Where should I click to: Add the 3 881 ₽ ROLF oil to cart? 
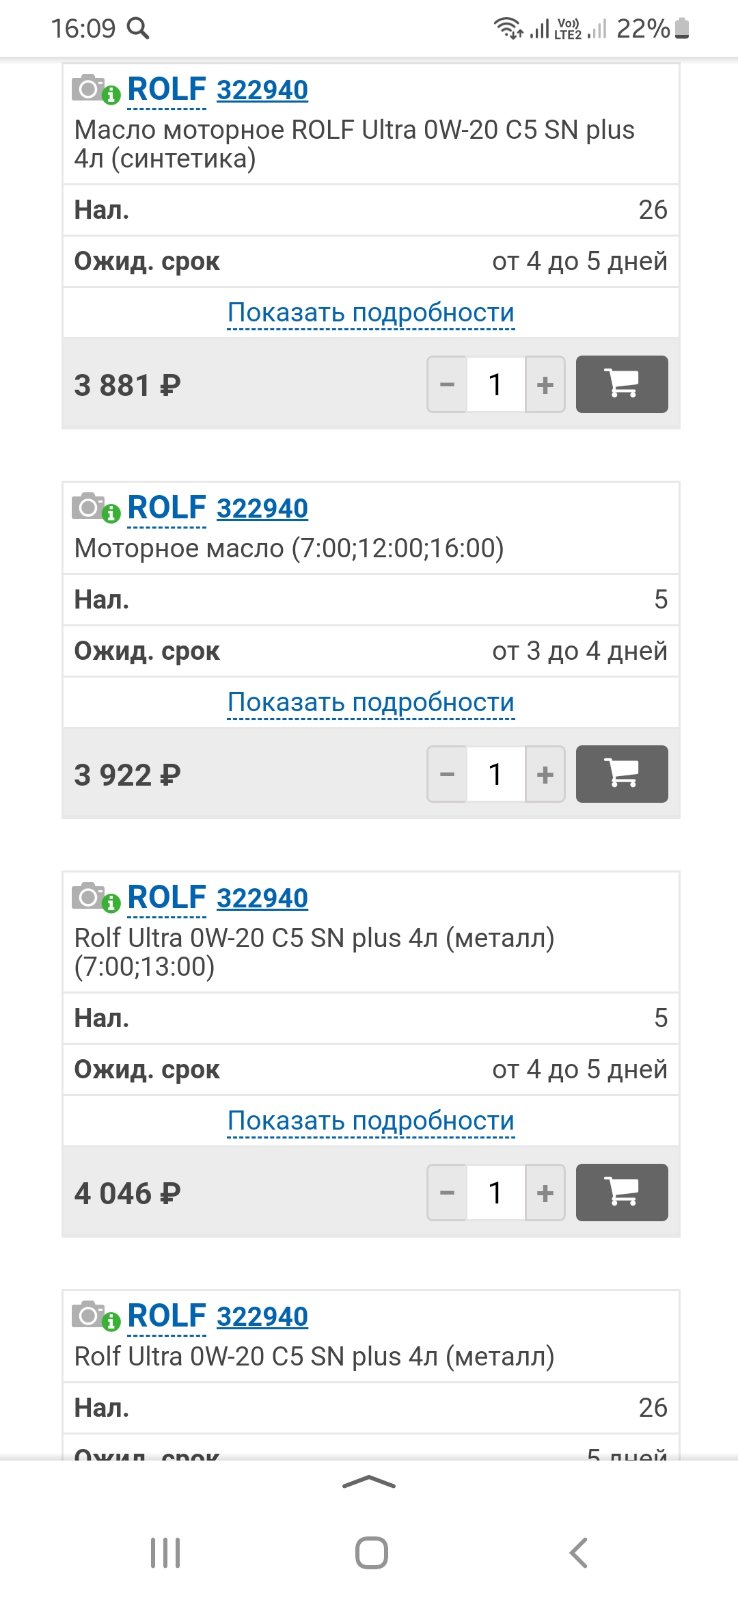coord(622,384)
